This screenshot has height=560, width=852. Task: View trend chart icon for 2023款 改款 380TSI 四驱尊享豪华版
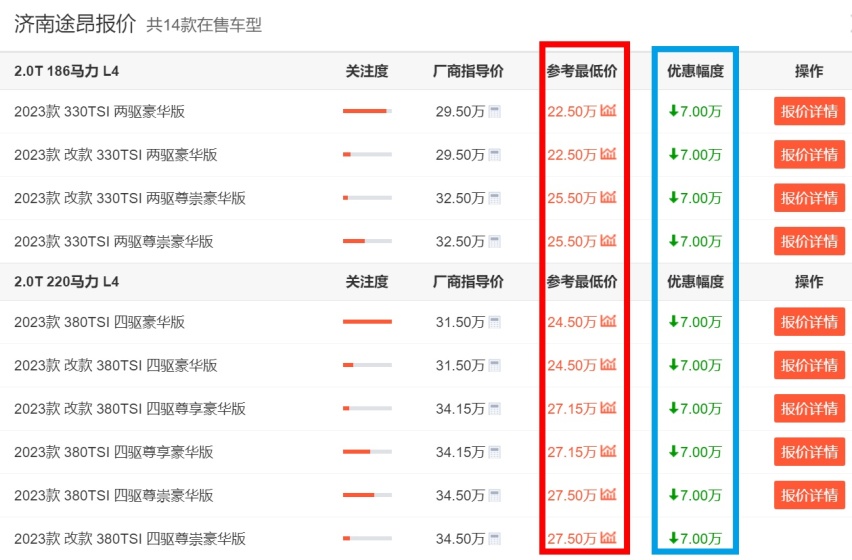[608, 407]
